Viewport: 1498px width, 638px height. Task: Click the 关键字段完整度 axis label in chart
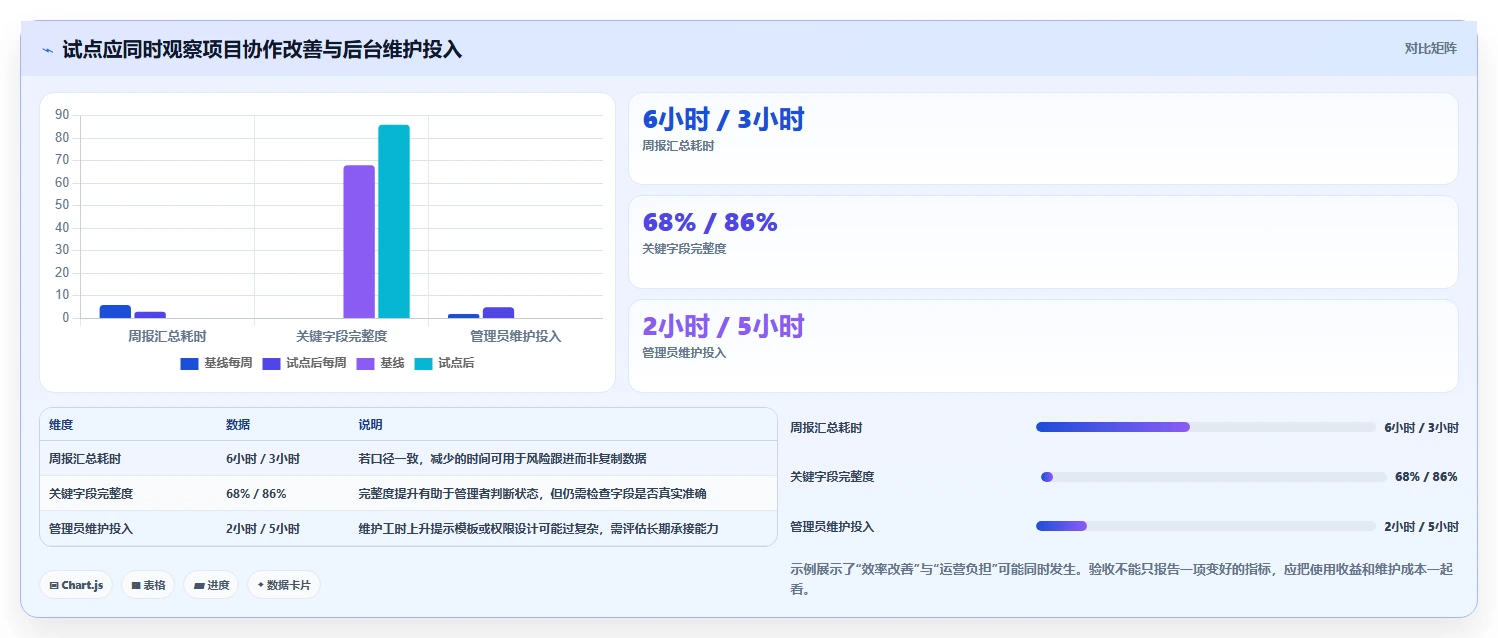(341, 336)
